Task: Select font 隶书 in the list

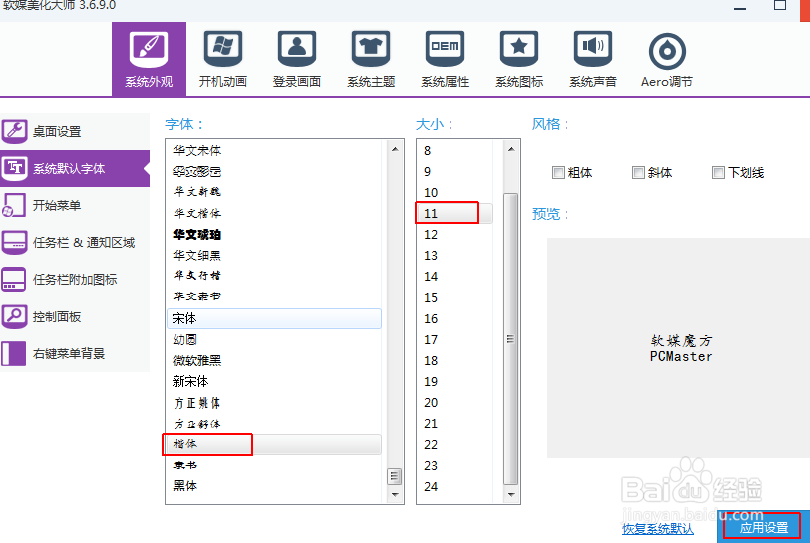Action: 274,465
